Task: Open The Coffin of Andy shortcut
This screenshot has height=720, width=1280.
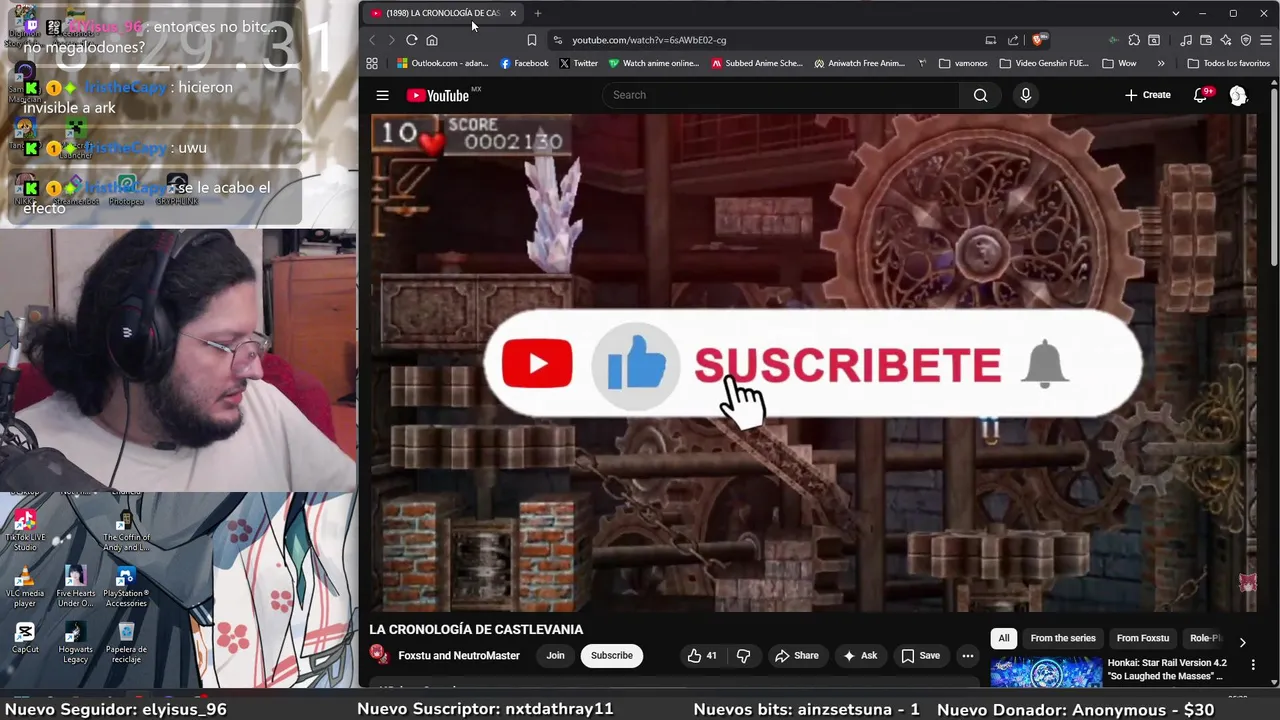Action: (126, 531)
